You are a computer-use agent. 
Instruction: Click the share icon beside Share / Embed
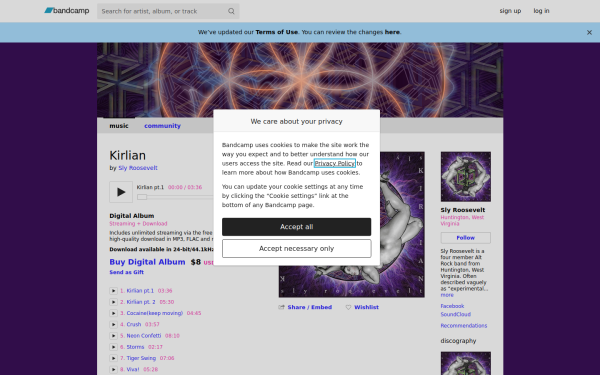pos(282,307)
